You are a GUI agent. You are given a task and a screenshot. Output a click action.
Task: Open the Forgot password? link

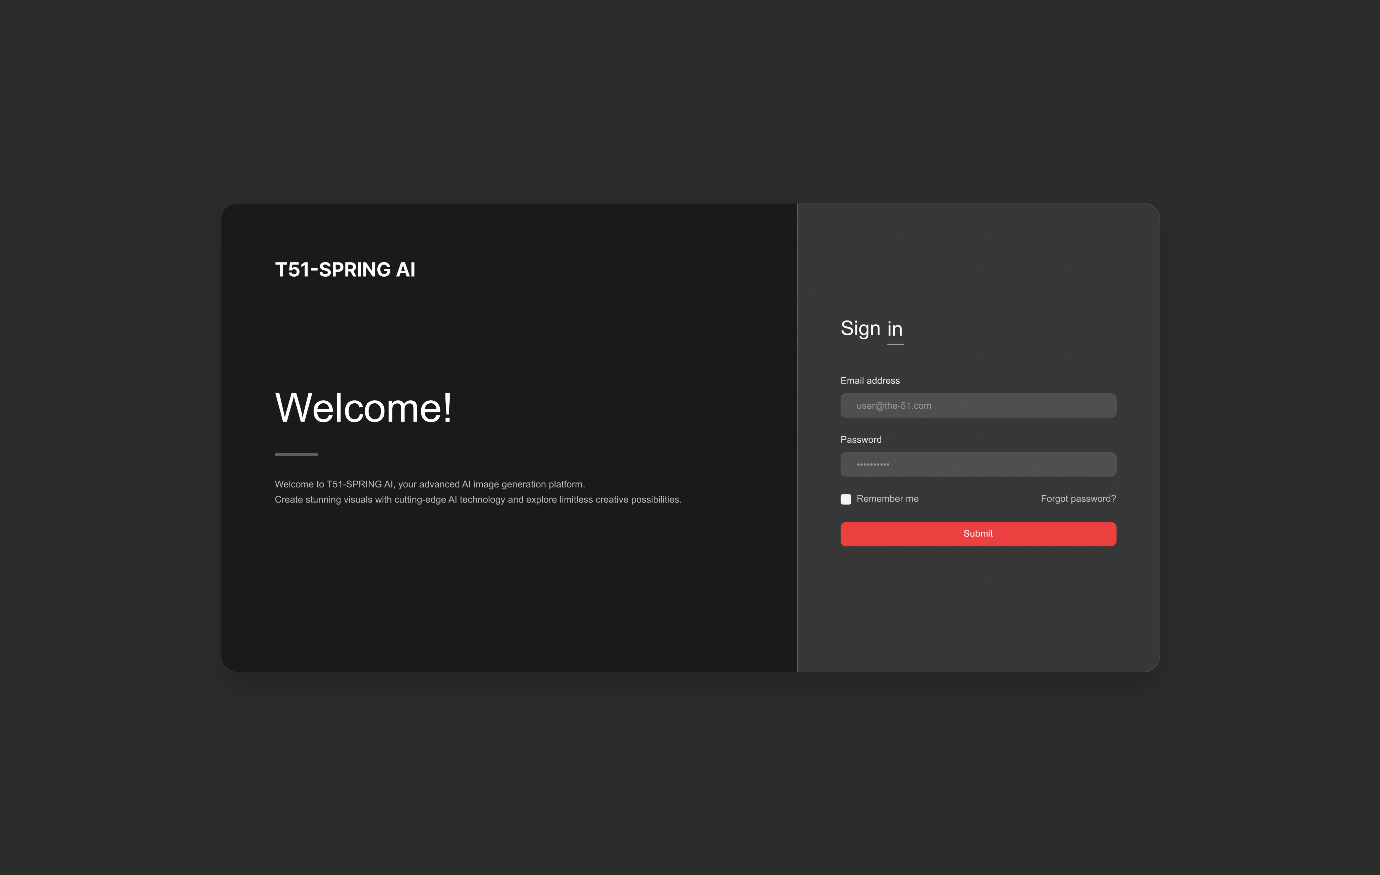(1078, 499)
